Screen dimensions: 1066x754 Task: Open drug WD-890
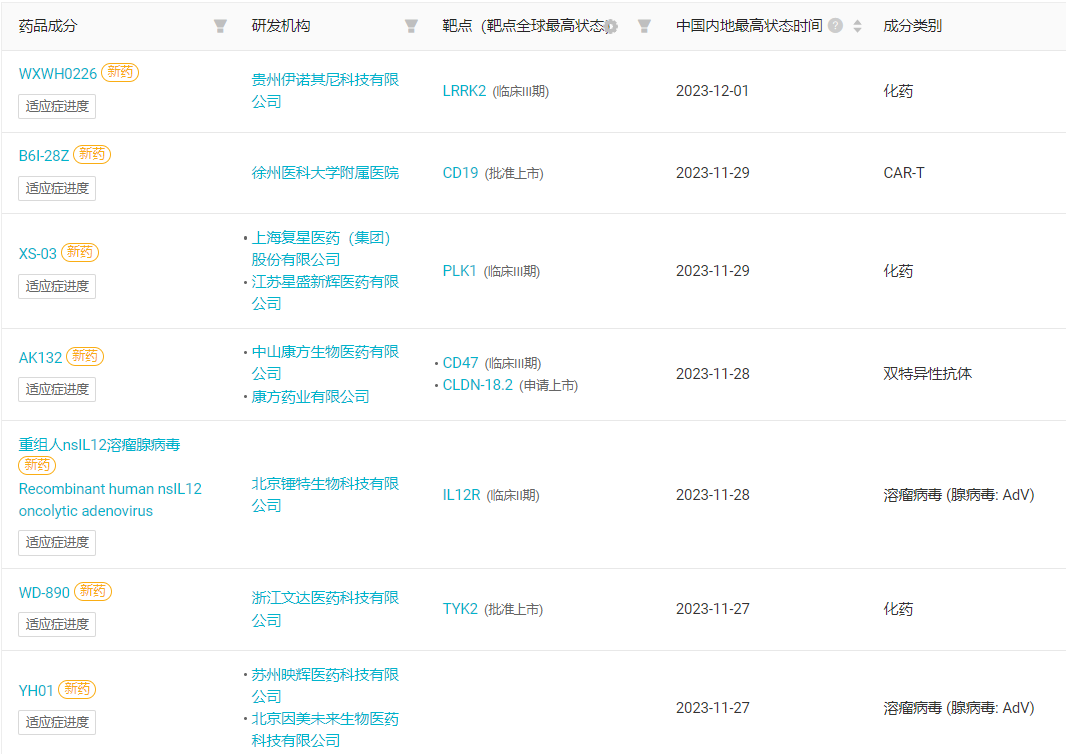click(x=44, y=593)
